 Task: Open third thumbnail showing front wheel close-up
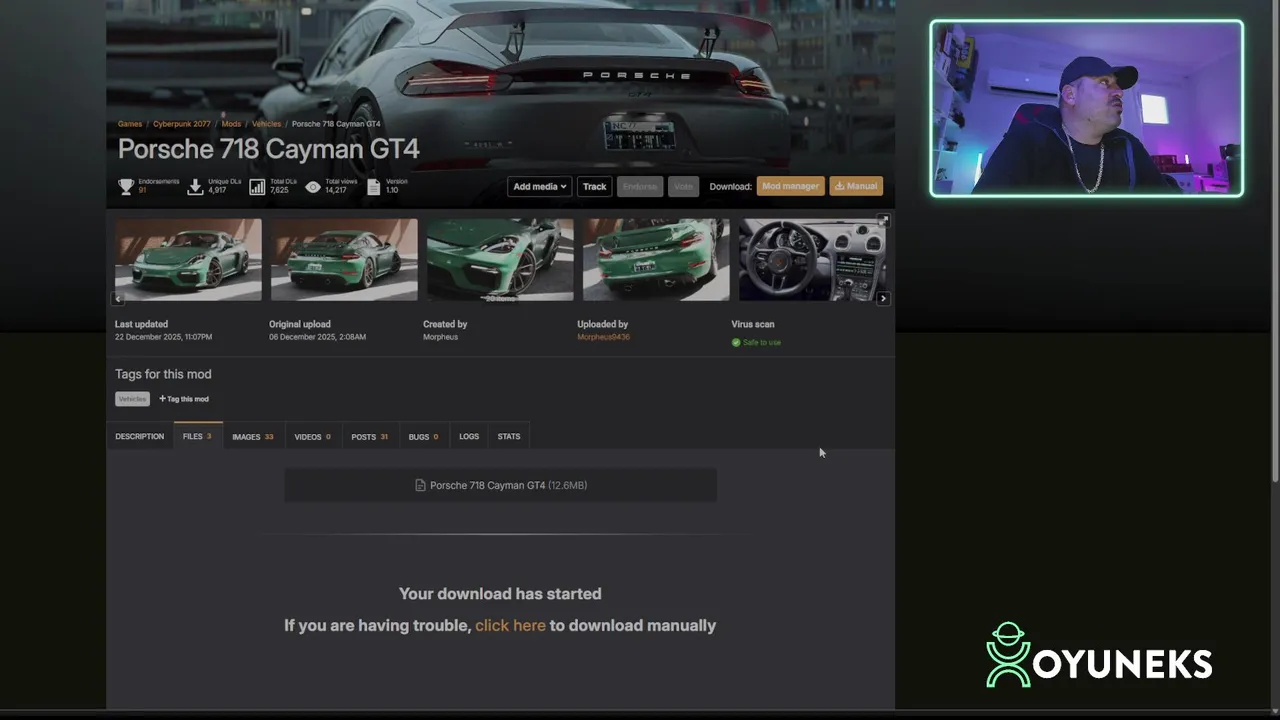500,259
